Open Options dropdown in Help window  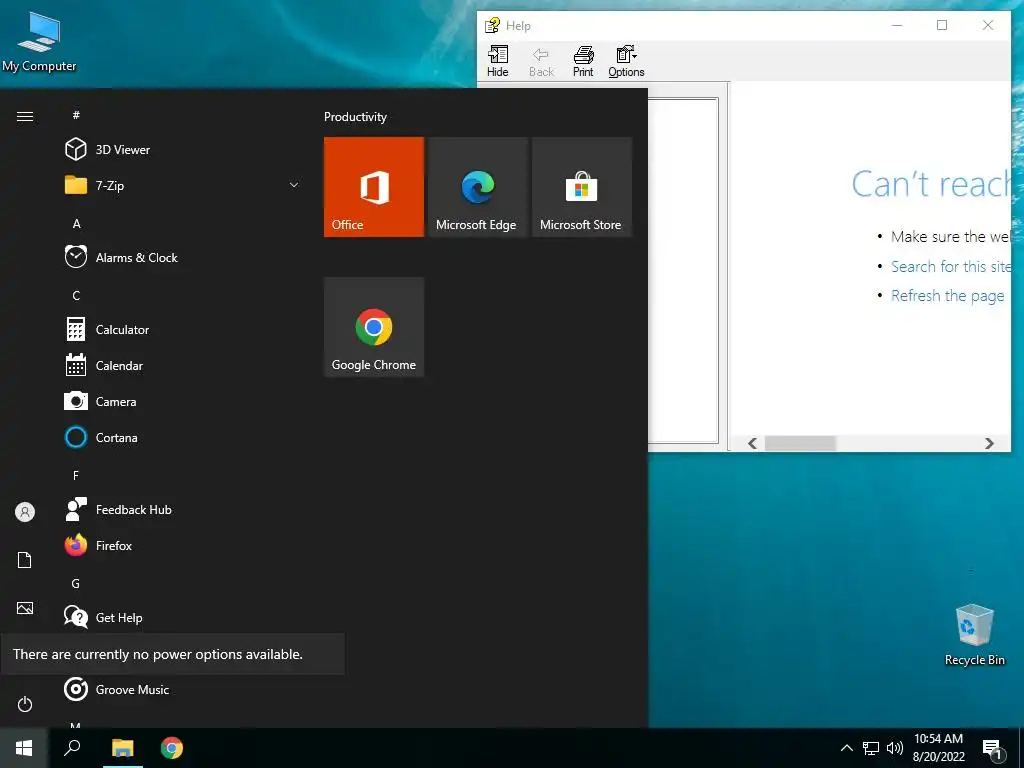pos(626,61)
